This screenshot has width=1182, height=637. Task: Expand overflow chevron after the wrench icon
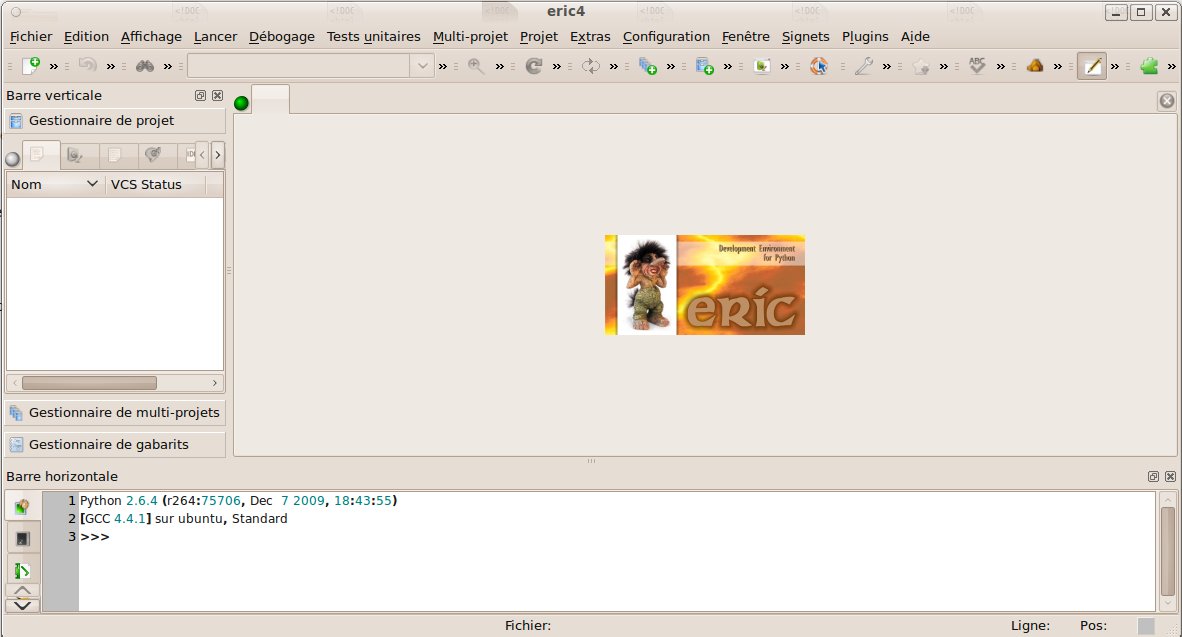887,66
